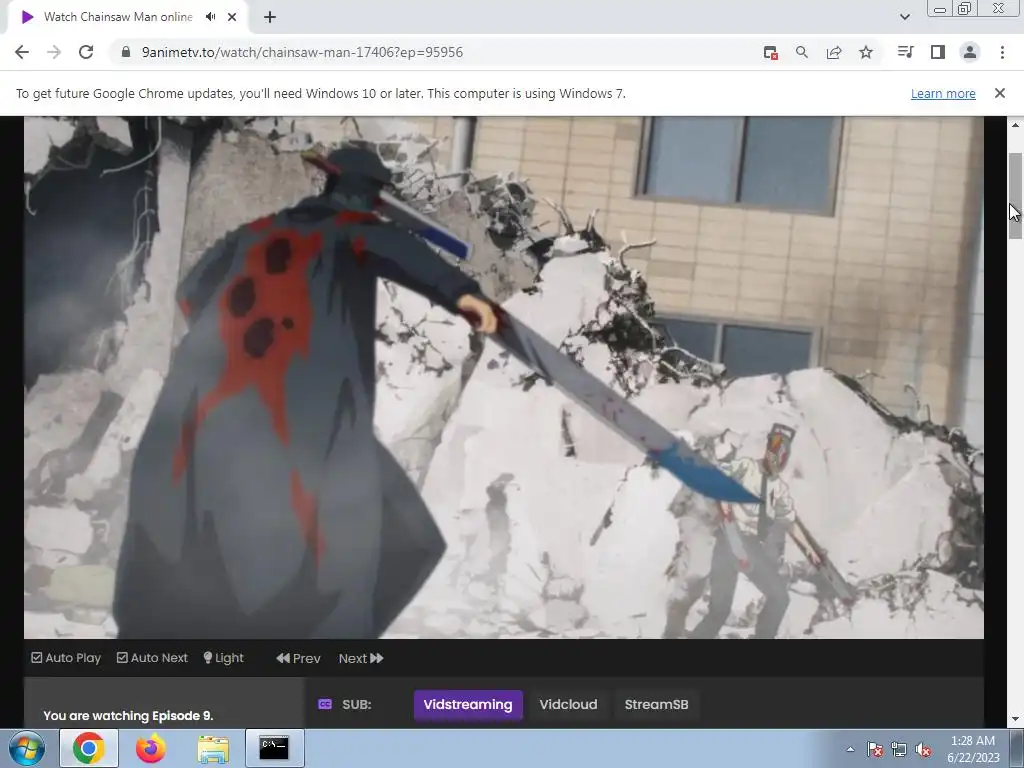
Task: Mute the tab using the speaker icon
Action: click(x=210, y=17)
